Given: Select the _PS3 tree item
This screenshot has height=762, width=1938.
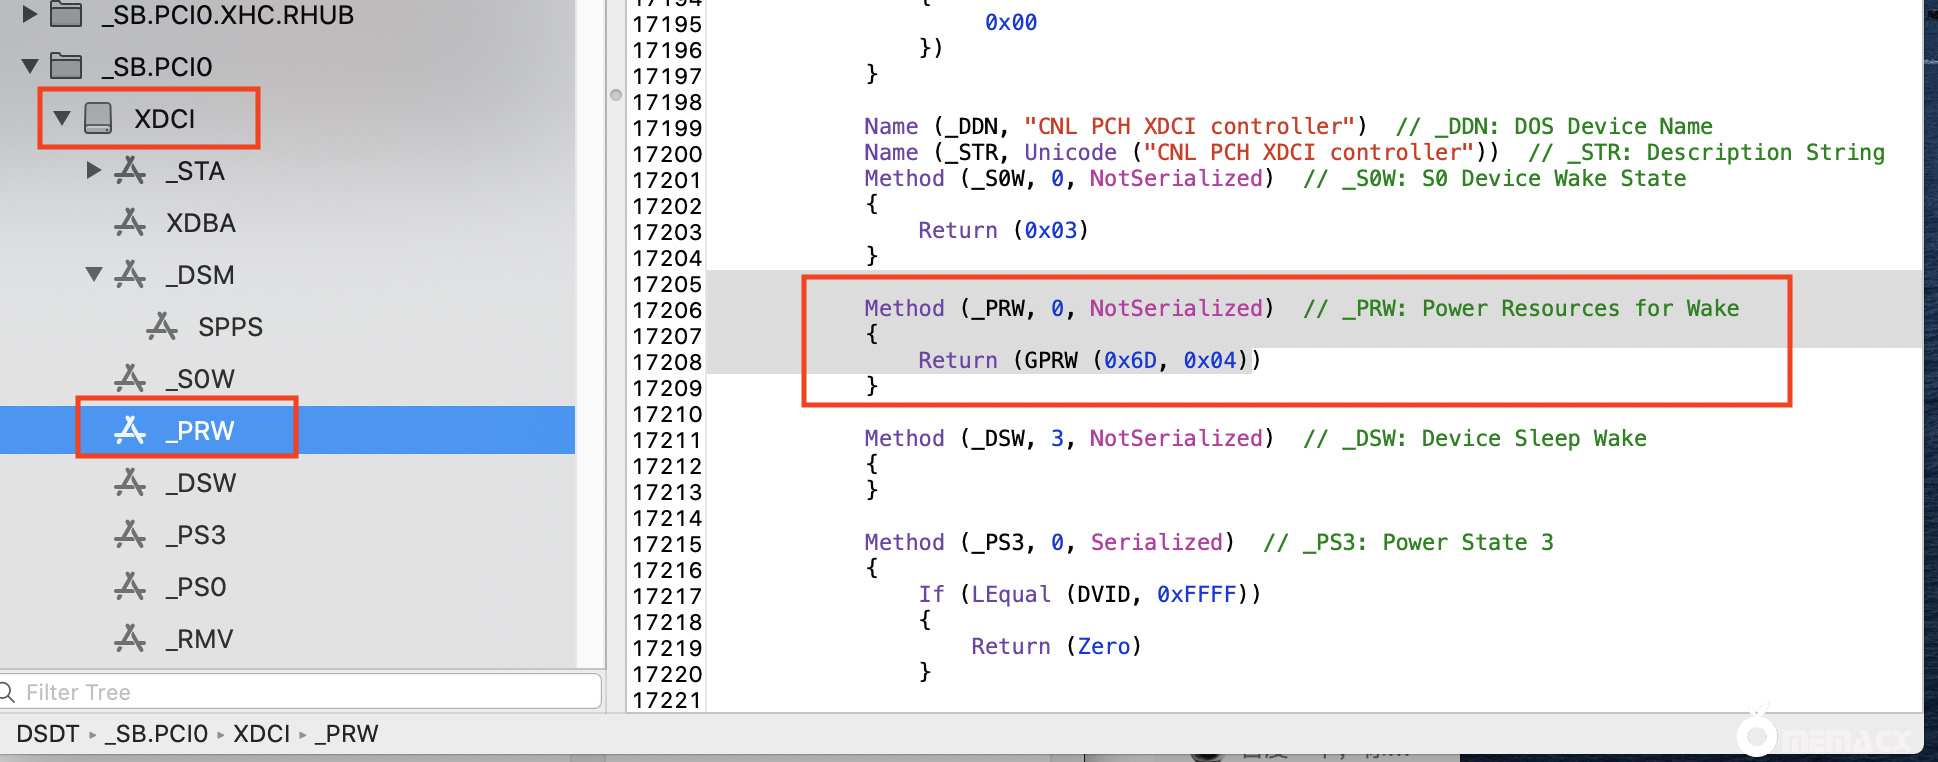Looking at the screenshot, I should [x=196, y=535].
